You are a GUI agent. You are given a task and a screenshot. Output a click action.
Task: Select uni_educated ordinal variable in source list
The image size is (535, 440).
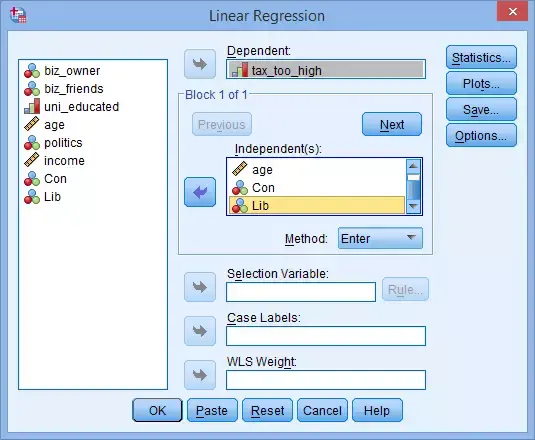(x=71, y=107)
